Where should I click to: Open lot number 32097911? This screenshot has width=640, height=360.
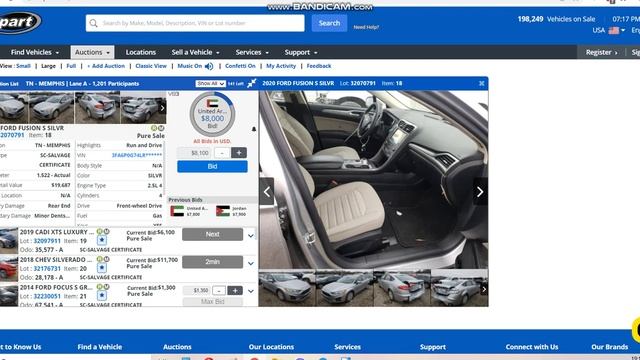[x=47, y=241]
